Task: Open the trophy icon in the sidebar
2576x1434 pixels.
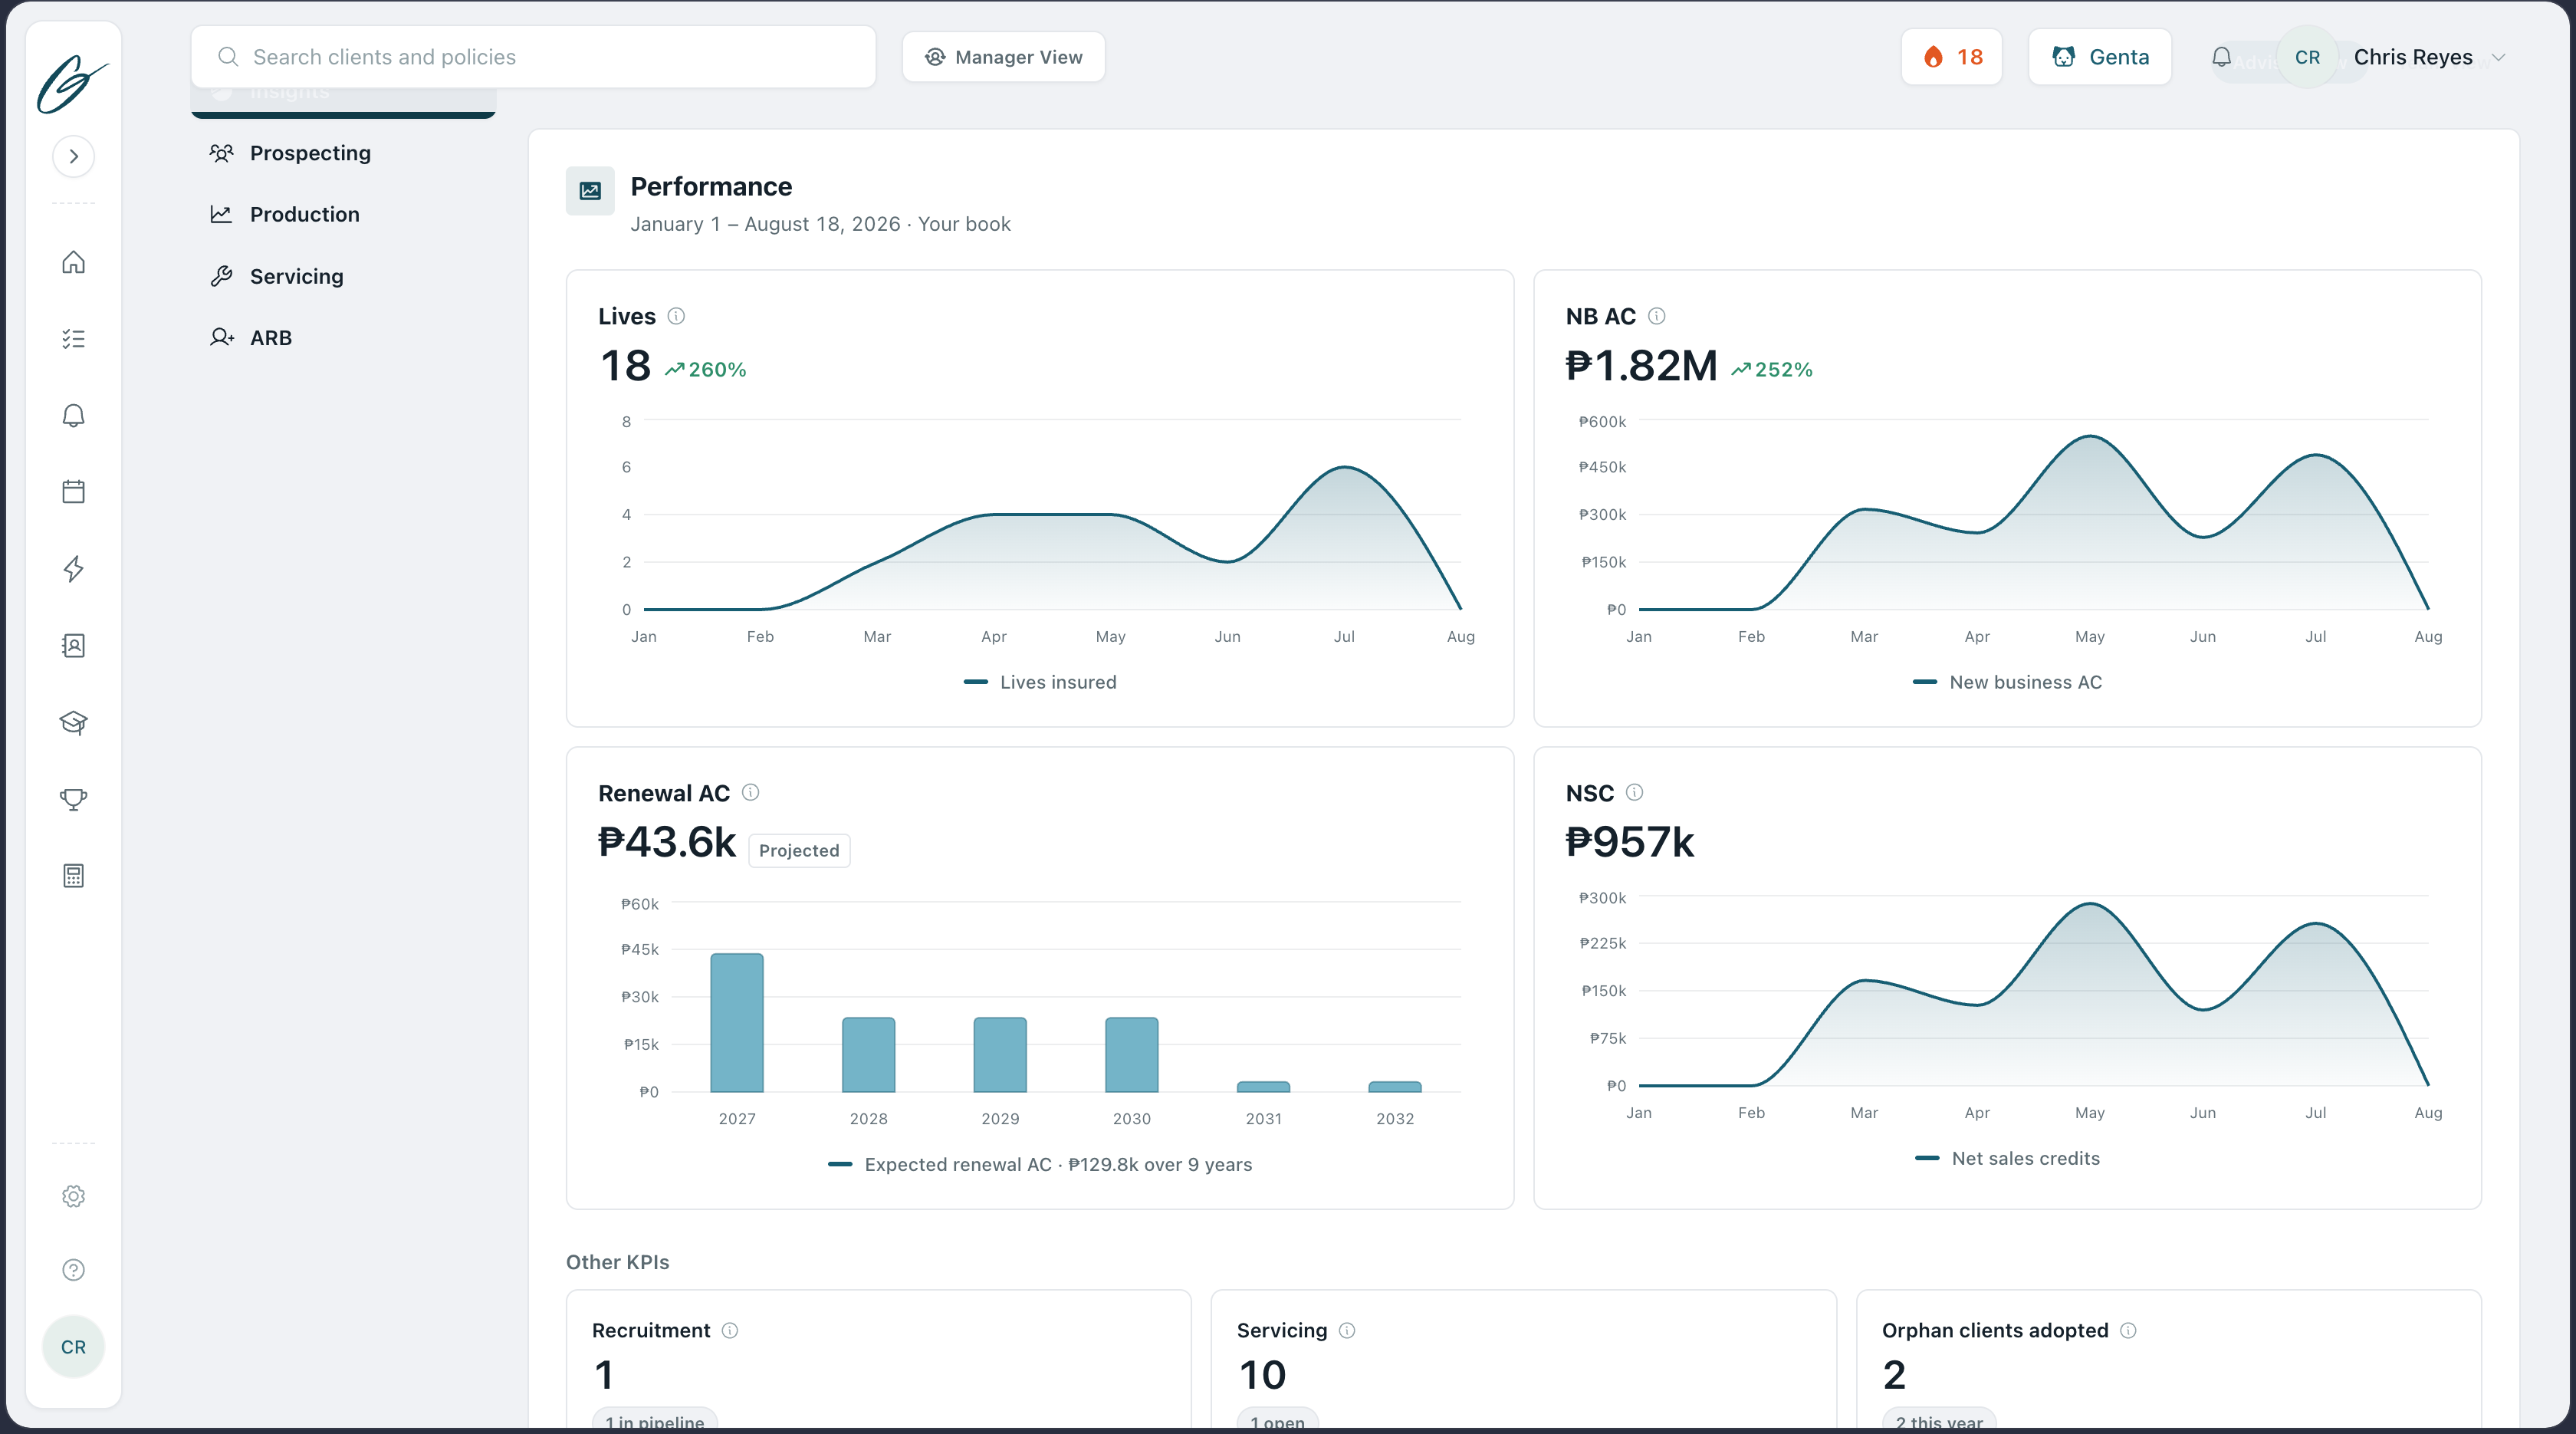Action: (x=73, y=799)
